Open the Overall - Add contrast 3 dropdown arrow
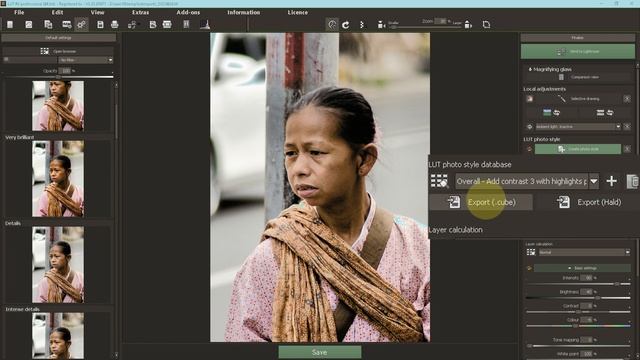640x360 pixels. coord(594,181)
